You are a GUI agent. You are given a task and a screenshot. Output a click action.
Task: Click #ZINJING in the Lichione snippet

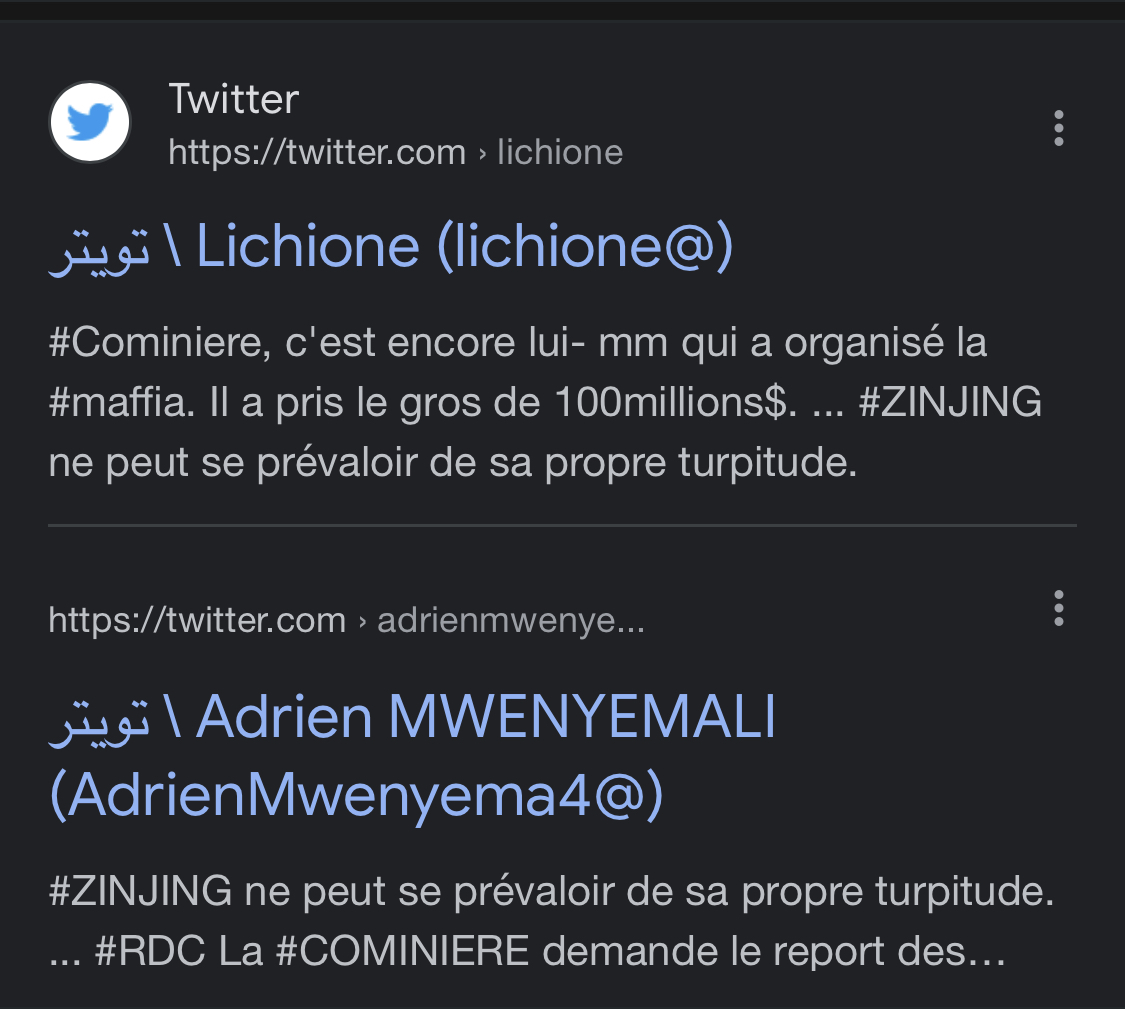[950, 402]
